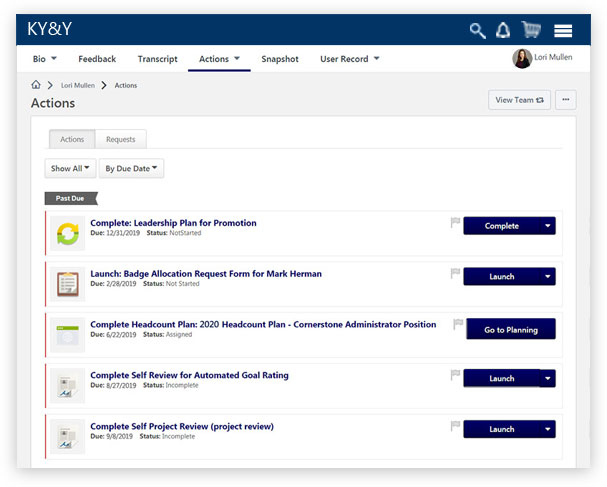Flag the Self Project Review item
This screenshot has width=607, height=487.
pos(455,426)
